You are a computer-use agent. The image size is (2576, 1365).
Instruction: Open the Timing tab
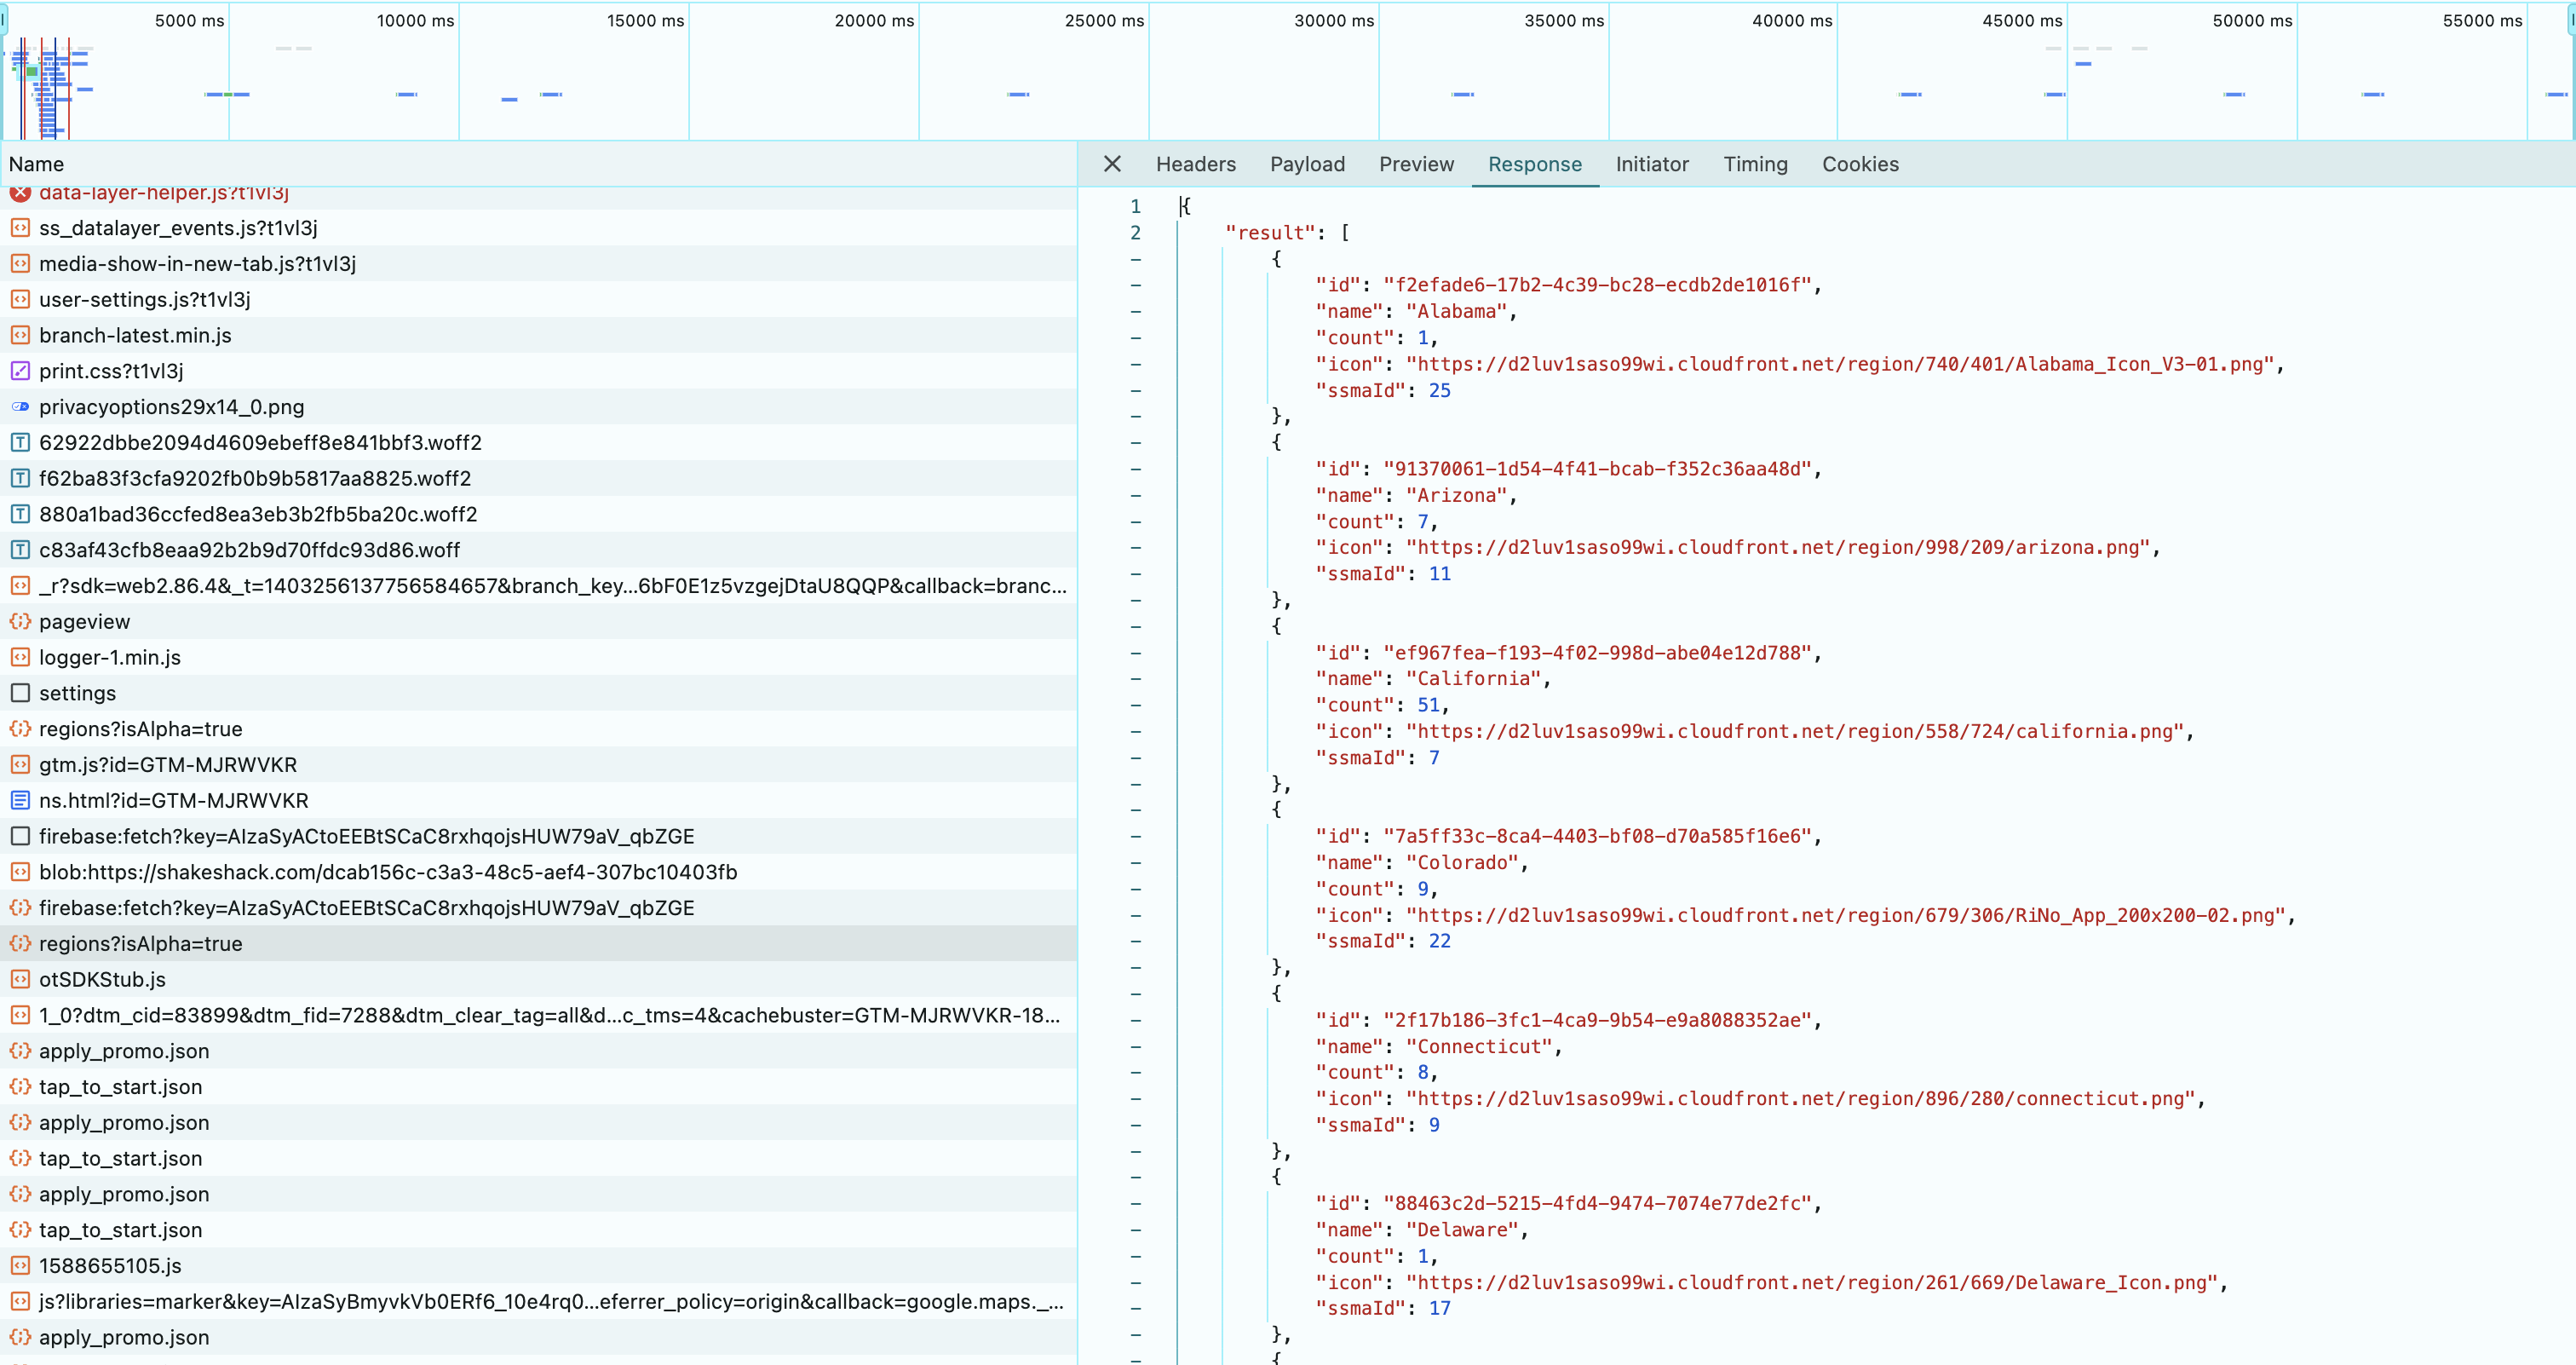point(1755,164)
